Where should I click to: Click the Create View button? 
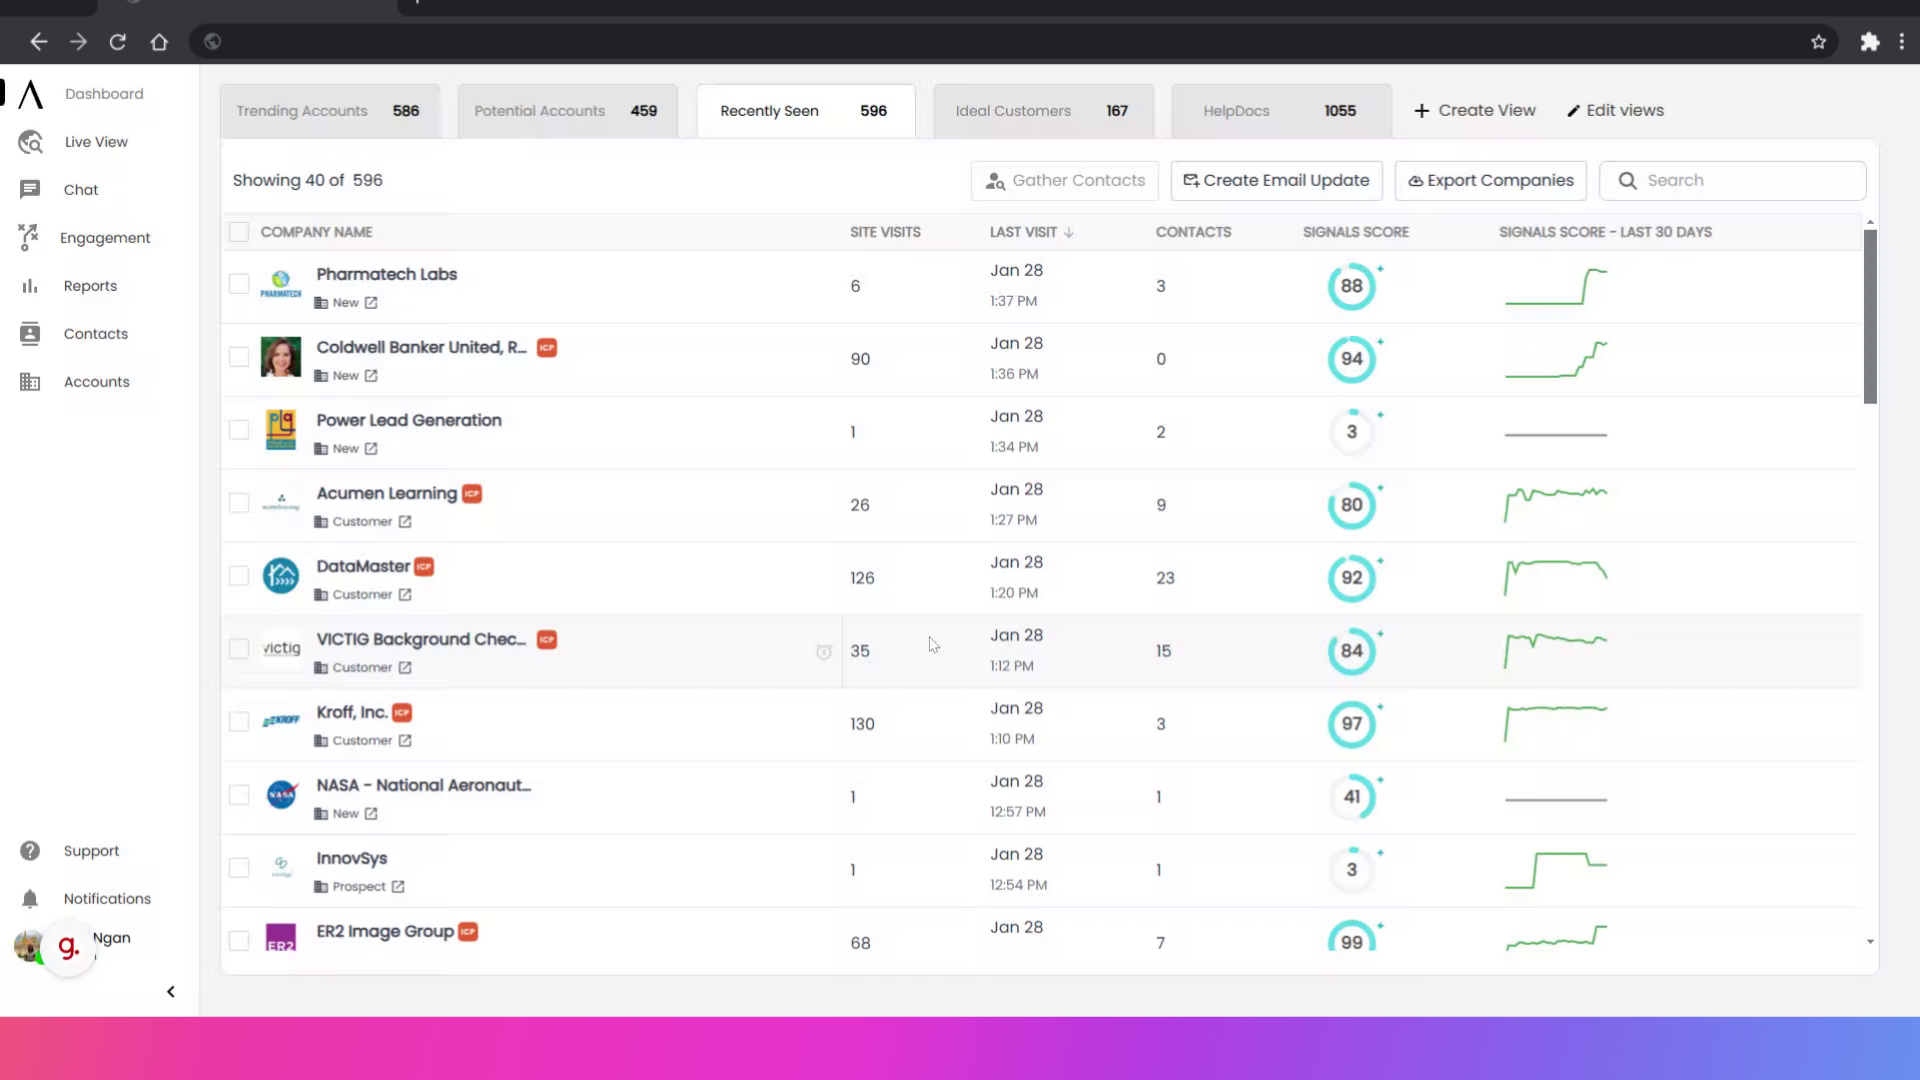1475,111
